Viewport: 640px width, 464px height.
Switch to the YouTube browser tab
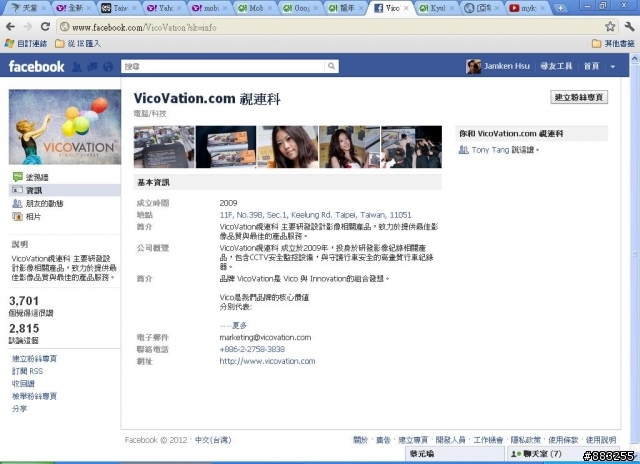(529, 8)
